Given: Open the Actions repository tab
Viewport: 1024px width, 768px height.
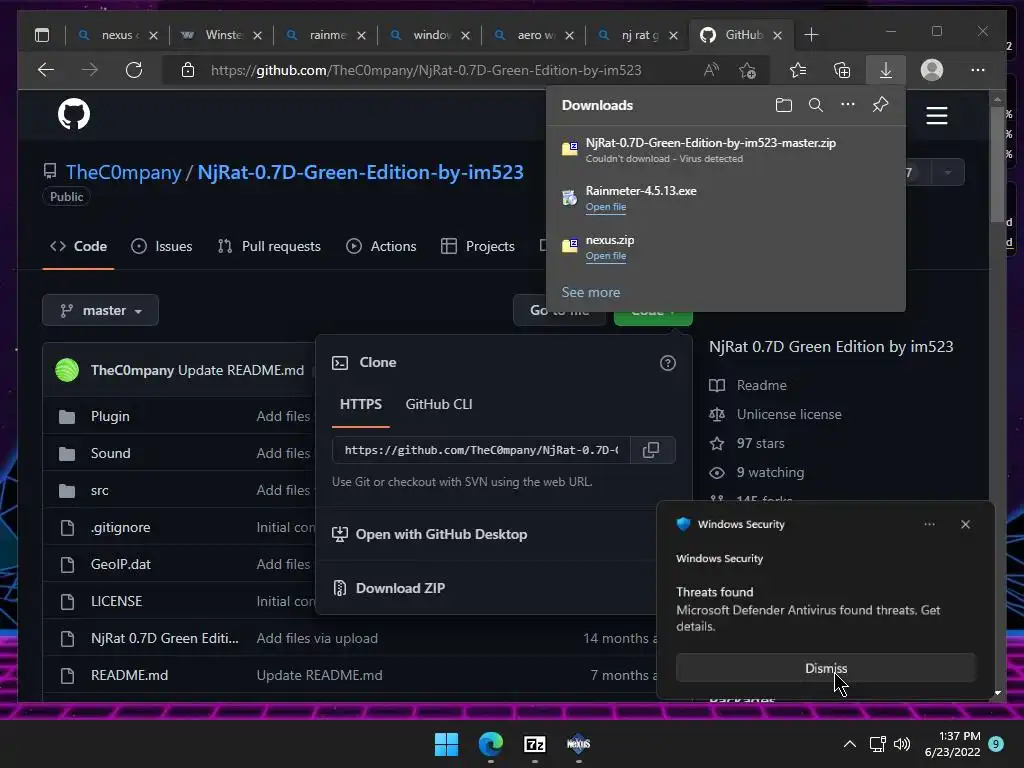Looking at the screenshot, I should point(381,246).
